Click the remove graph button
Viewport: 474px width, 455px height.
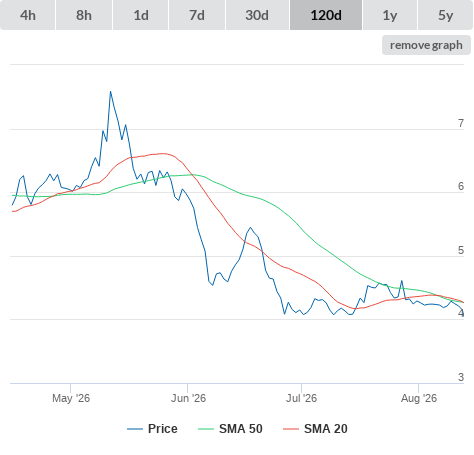426,45
